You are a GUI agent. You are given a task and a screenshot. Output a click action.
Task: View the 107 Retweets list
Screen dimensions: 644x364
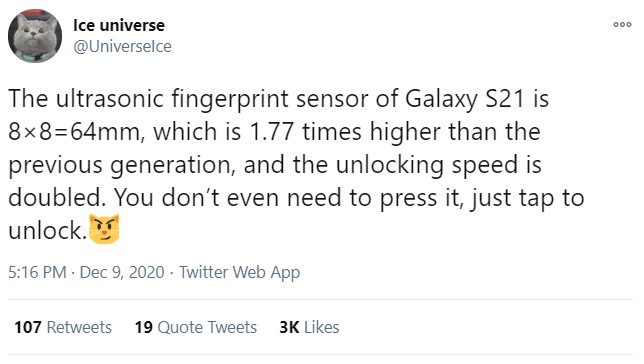coord(63,327)
